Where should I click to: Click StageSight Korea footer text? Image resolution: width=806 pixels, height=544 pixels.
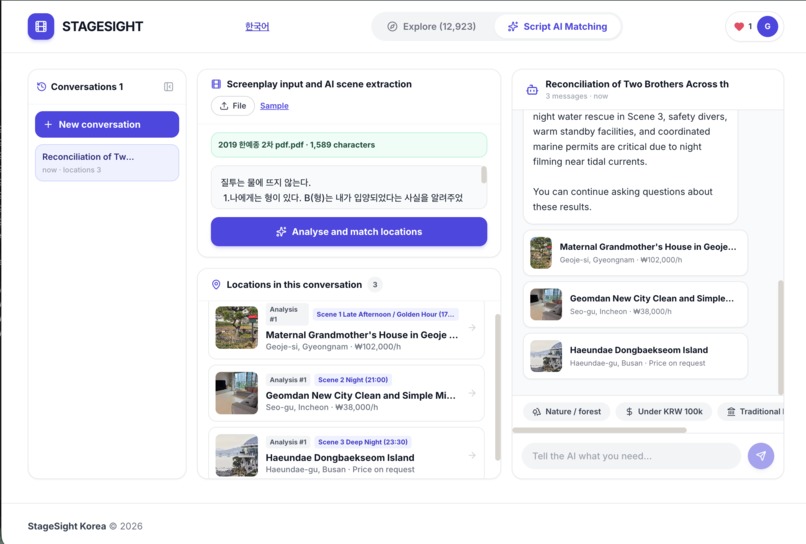click(x=67, y=526)
